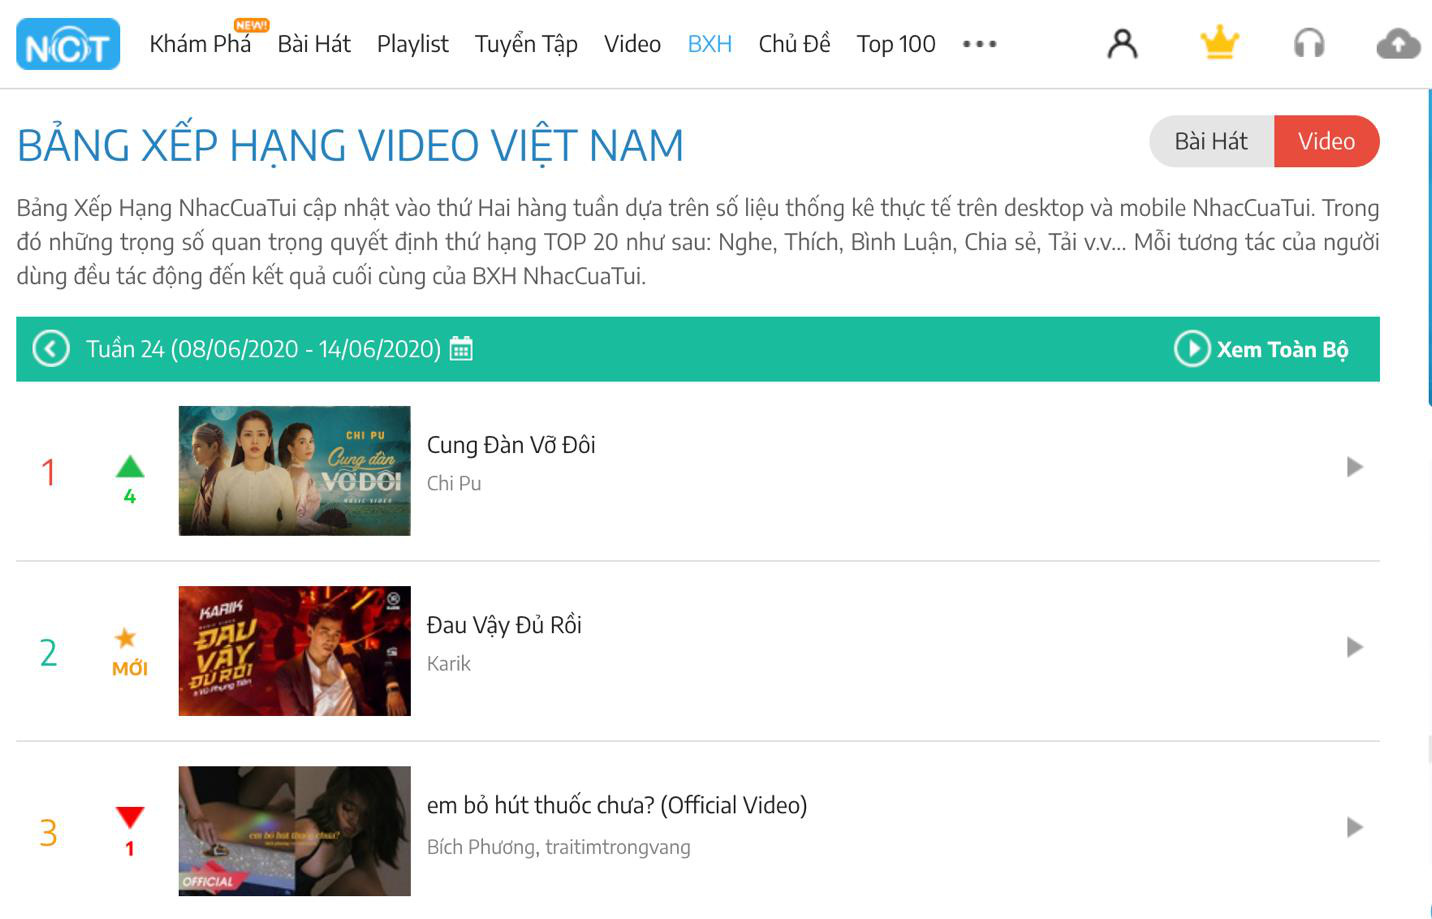1432x919 pixels.
Task: Select Top 100 from the navigation
Action: click(895, 43)
